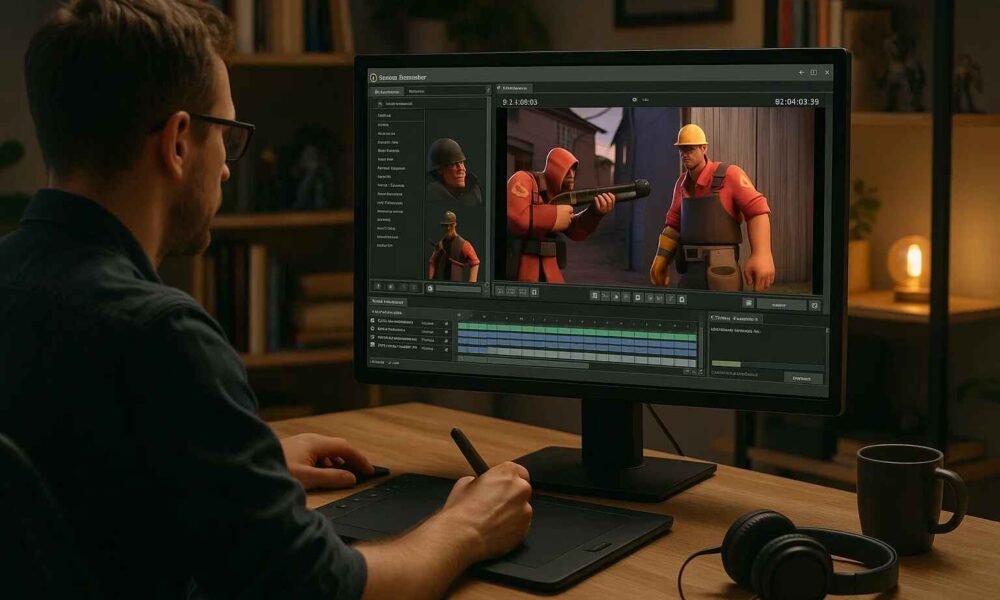Select the first tab of the left browser panel
This screenshot has width=1000, height=600.
387,92
